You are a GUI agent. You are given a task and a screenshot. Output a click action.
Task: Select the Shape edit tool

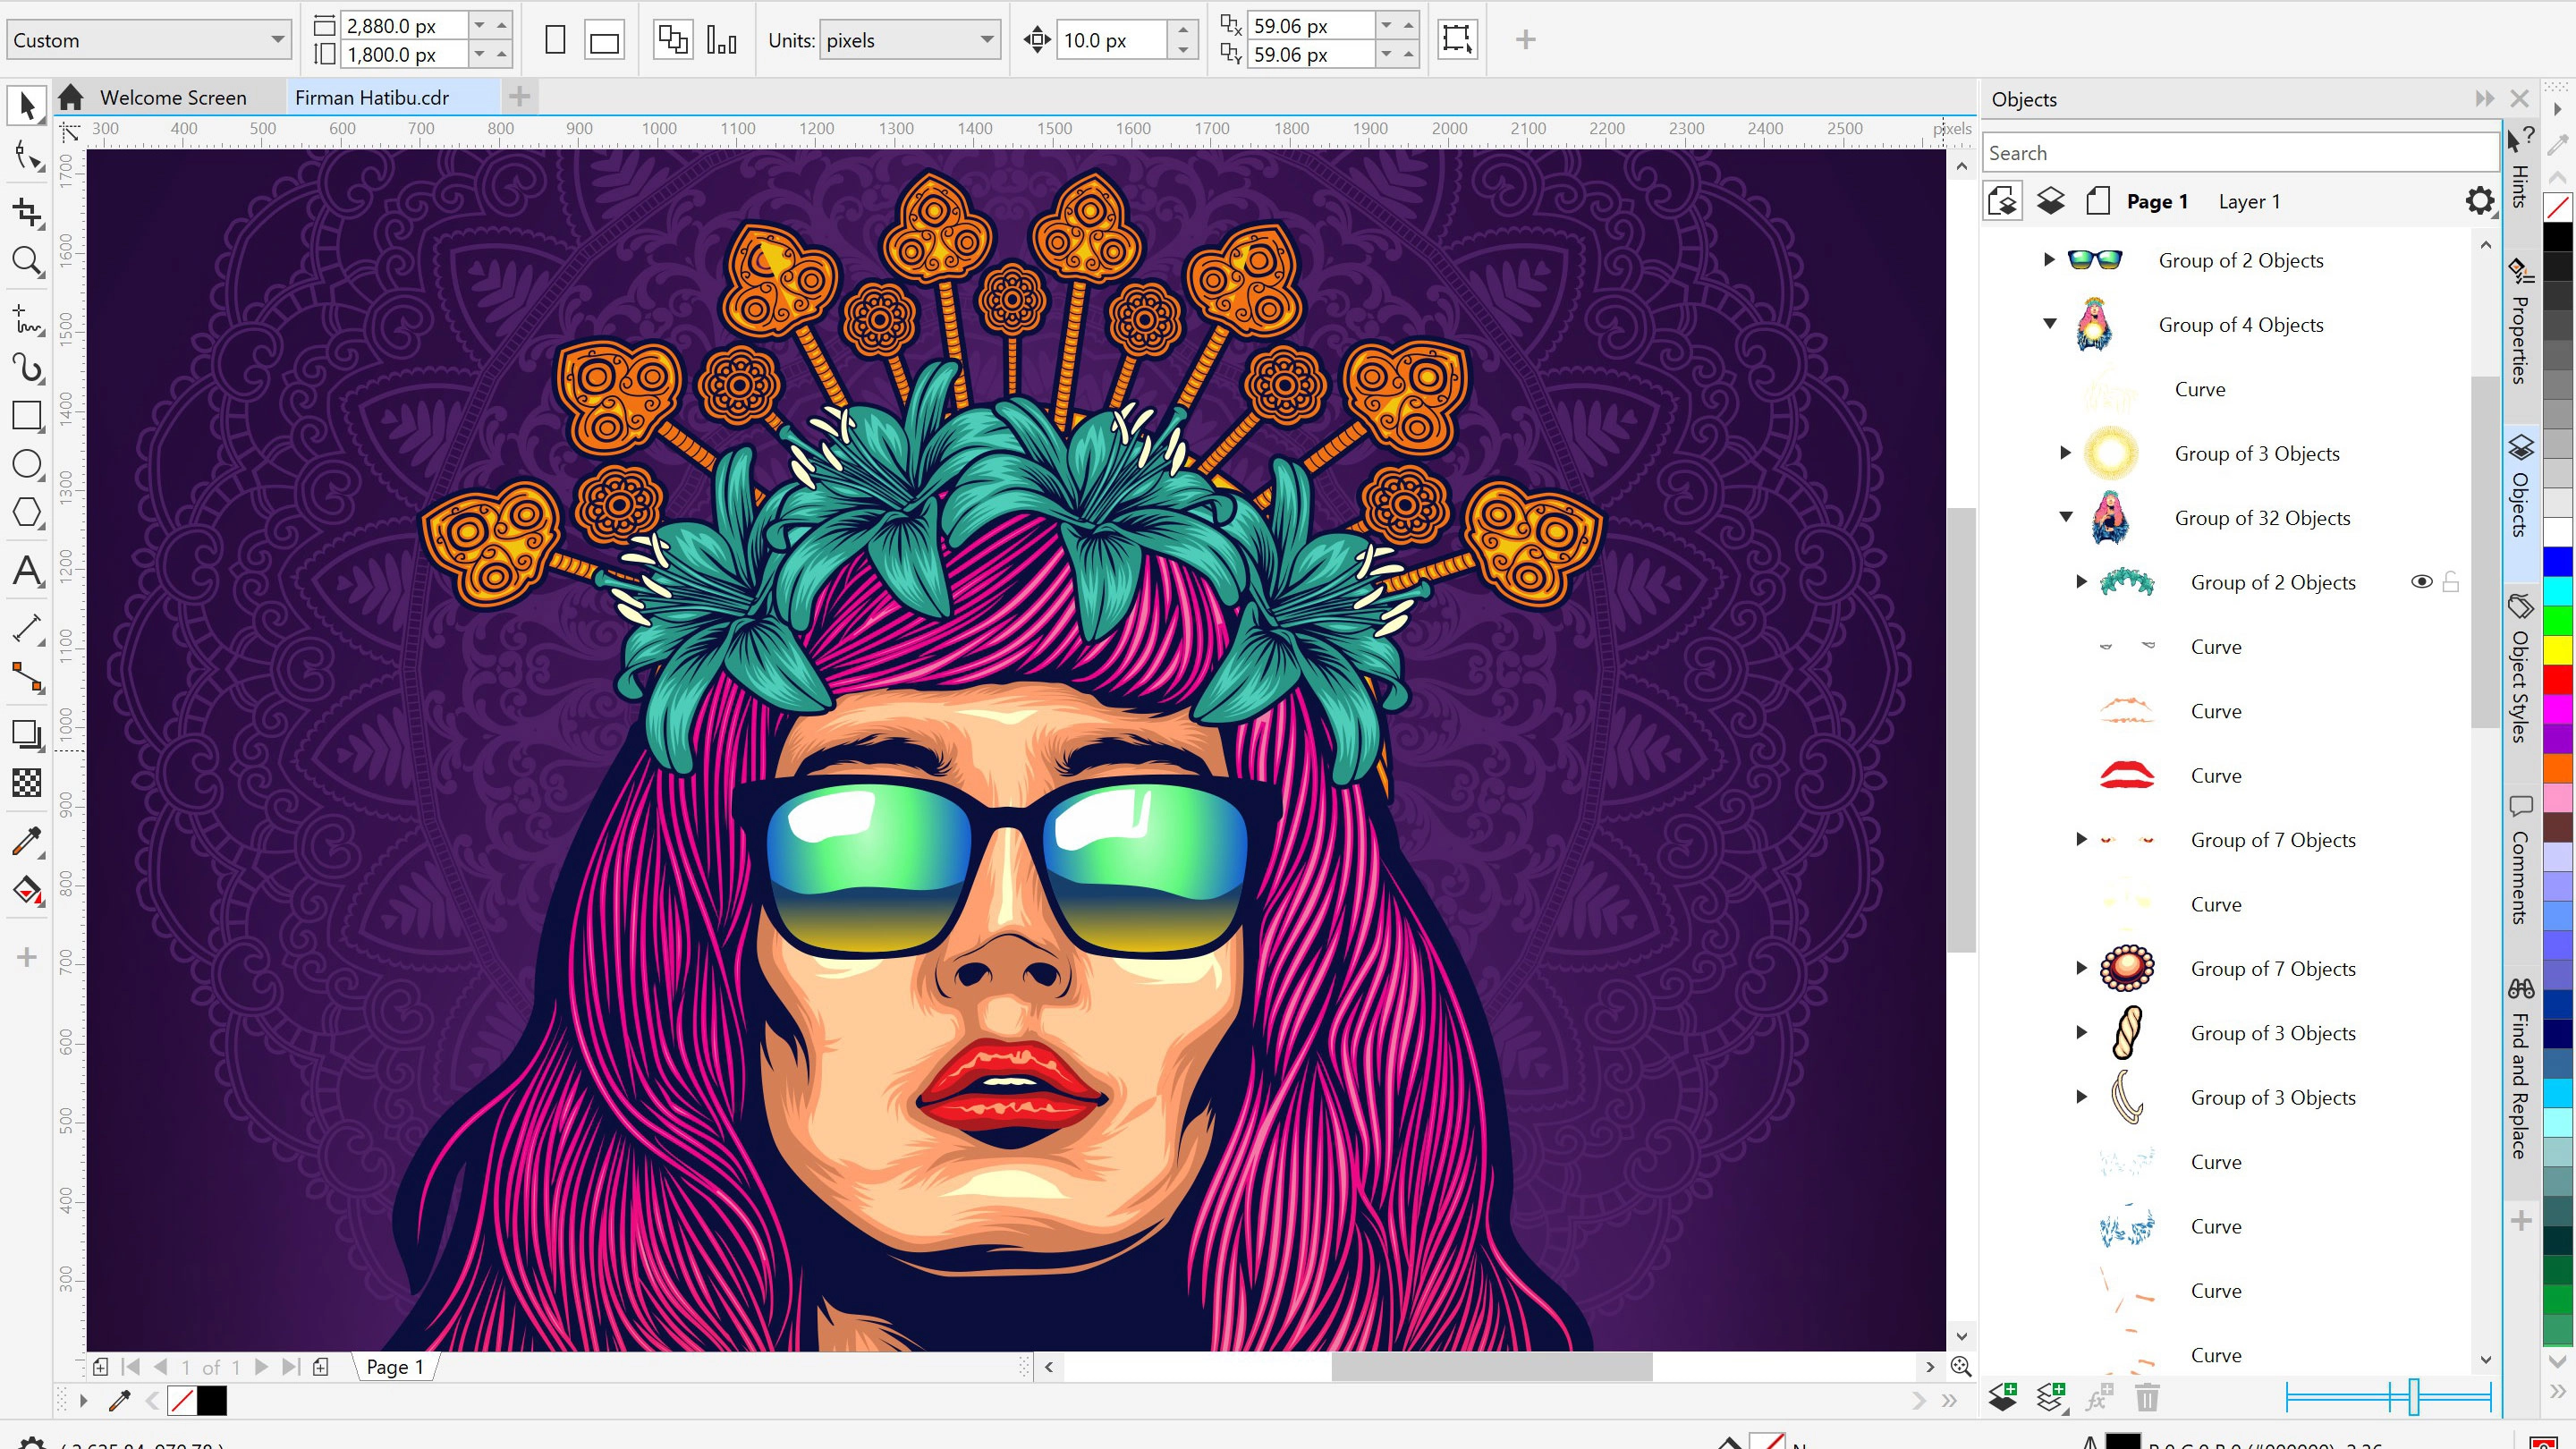point(27,156)
